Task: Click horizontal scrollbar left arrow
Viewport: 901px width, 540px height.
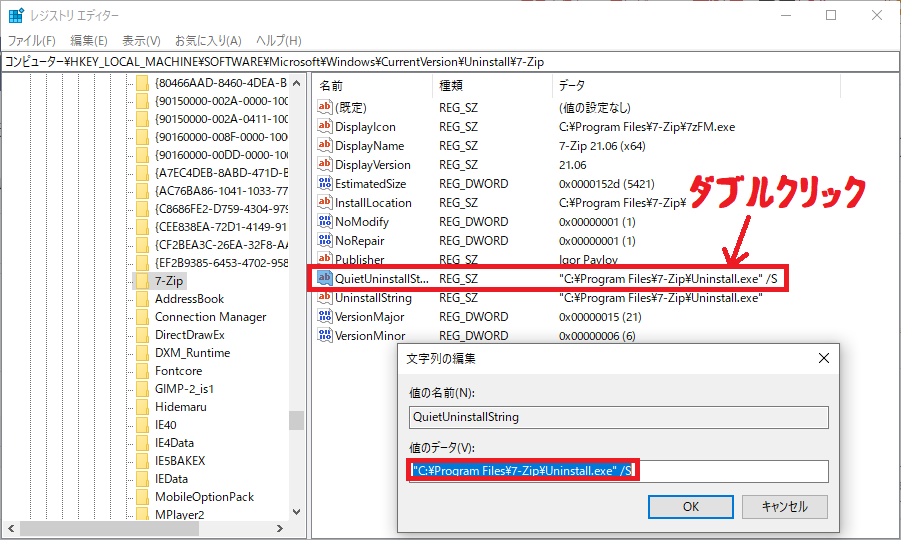Action: (11, 529)
